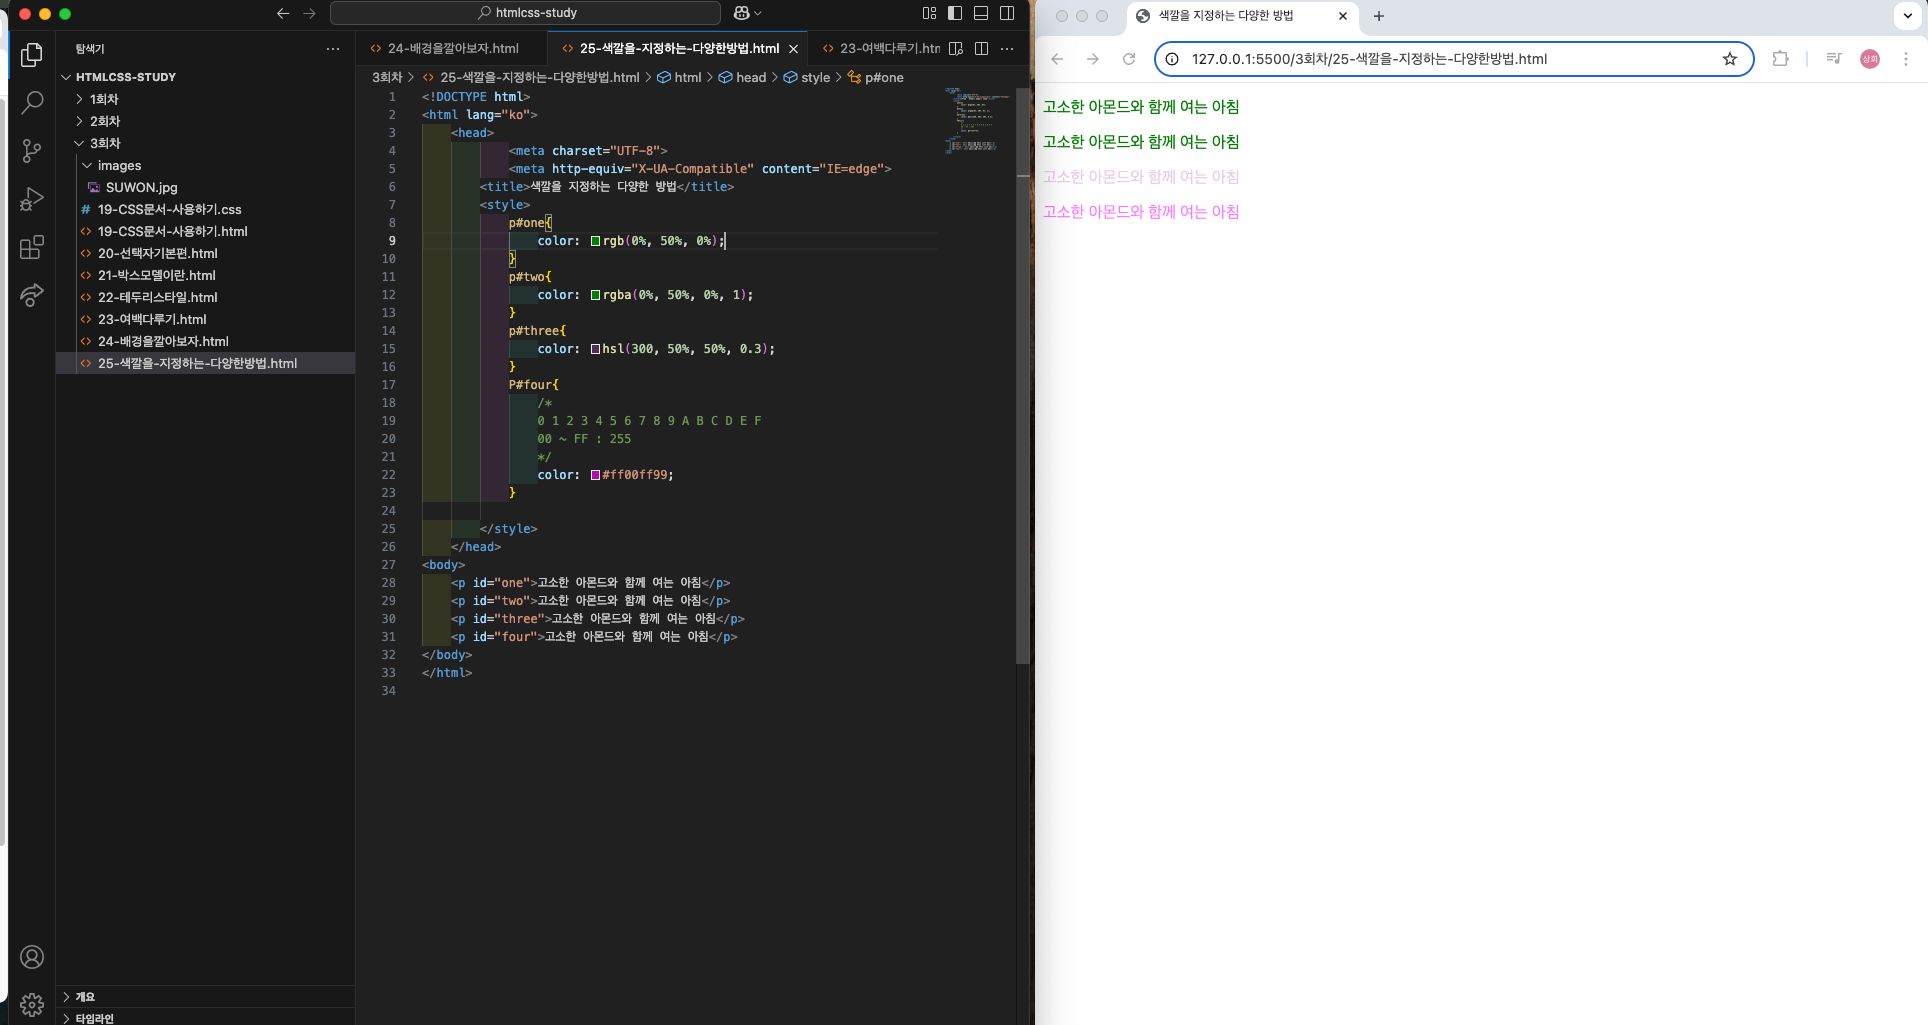The image size is (1928, 1025).
Task: Expand the 2회차 folder
Action: click(x=205, y=121)
